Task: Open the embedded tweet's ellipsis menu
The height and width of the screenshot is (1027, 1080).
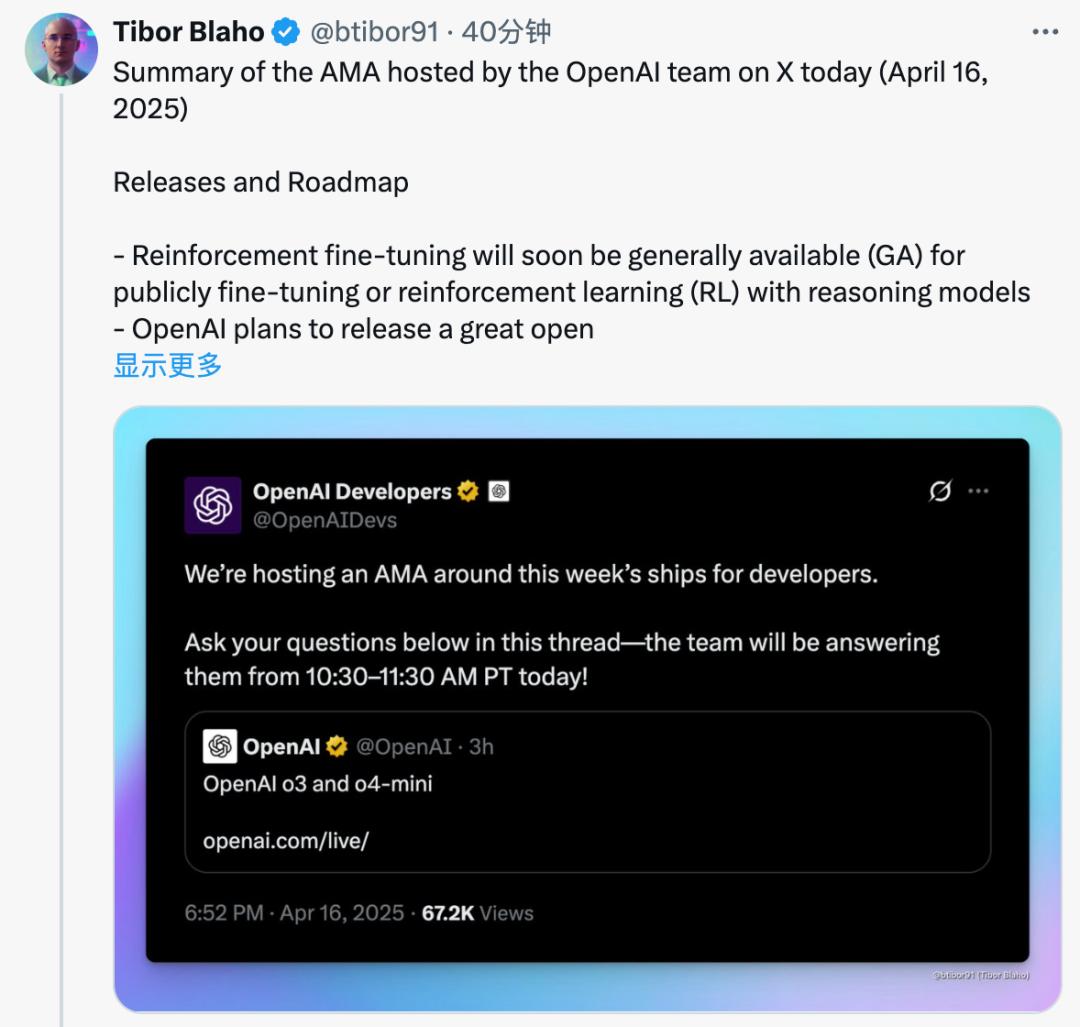Action: (978, 491)
